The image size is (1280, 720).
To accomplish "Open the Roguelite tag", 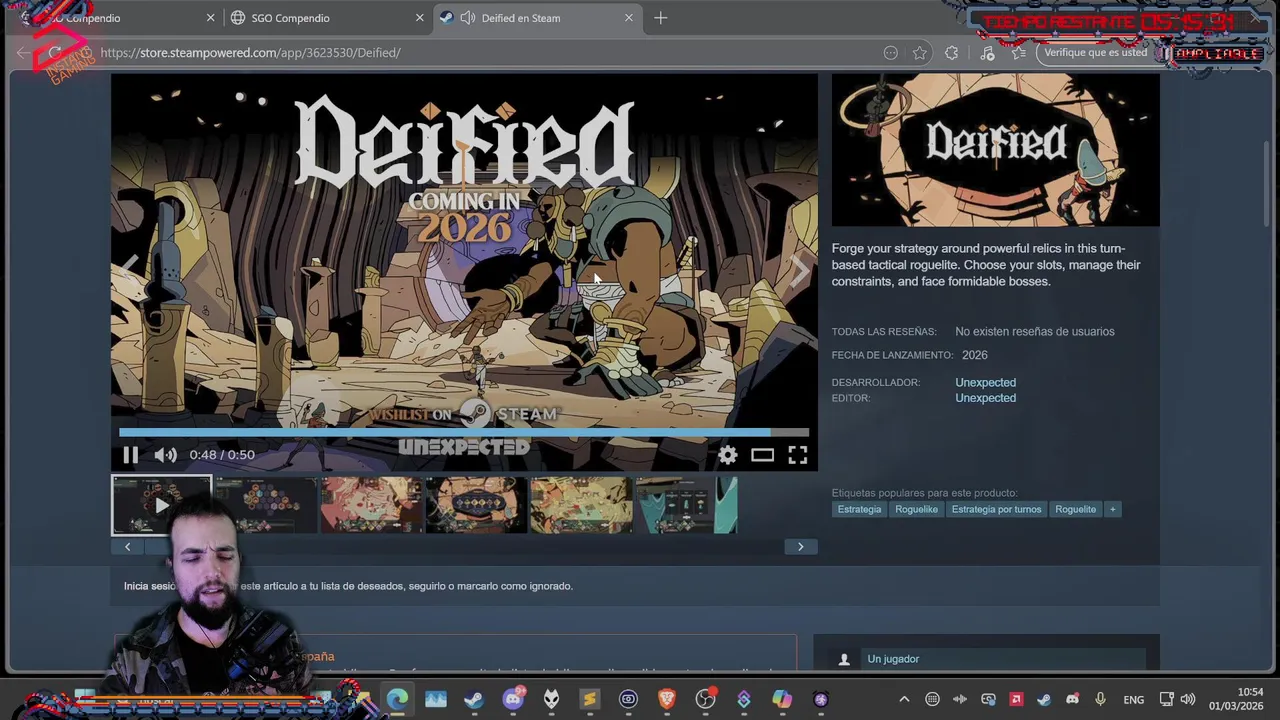I will 1075,509.
